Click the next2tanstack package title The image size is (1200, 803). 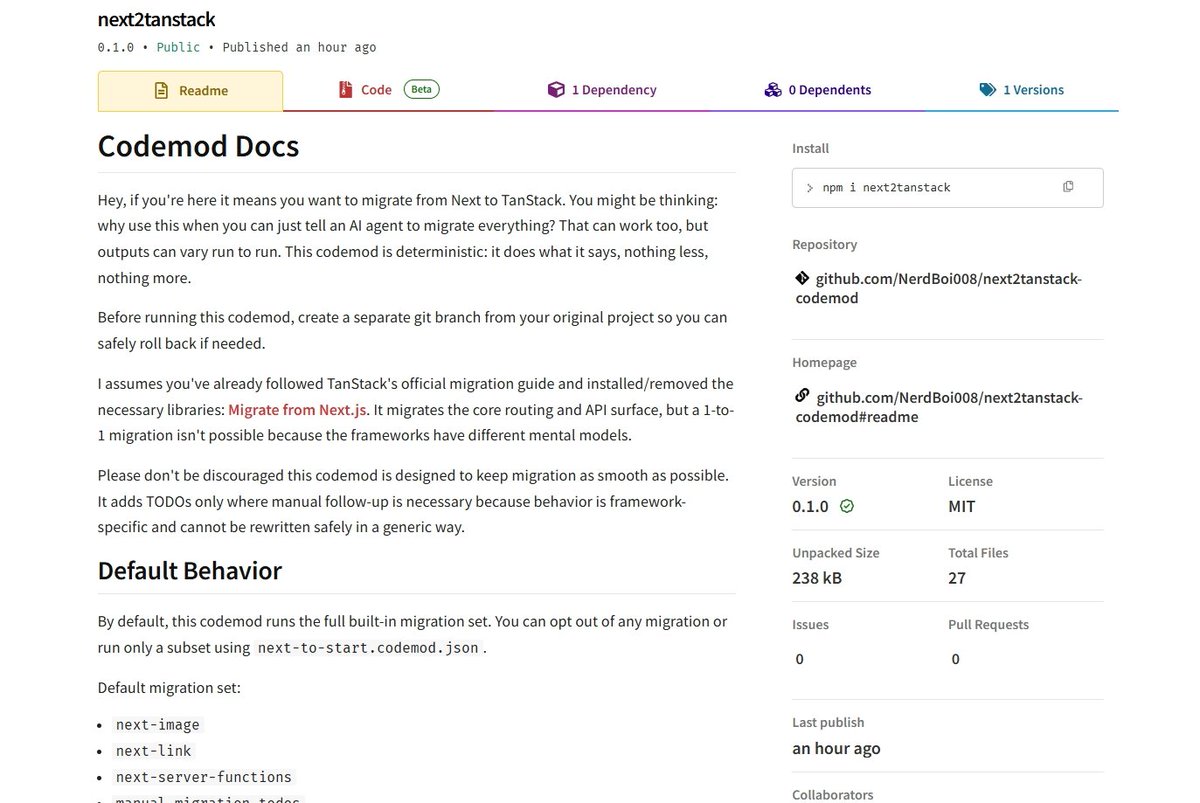pos(156,19)
